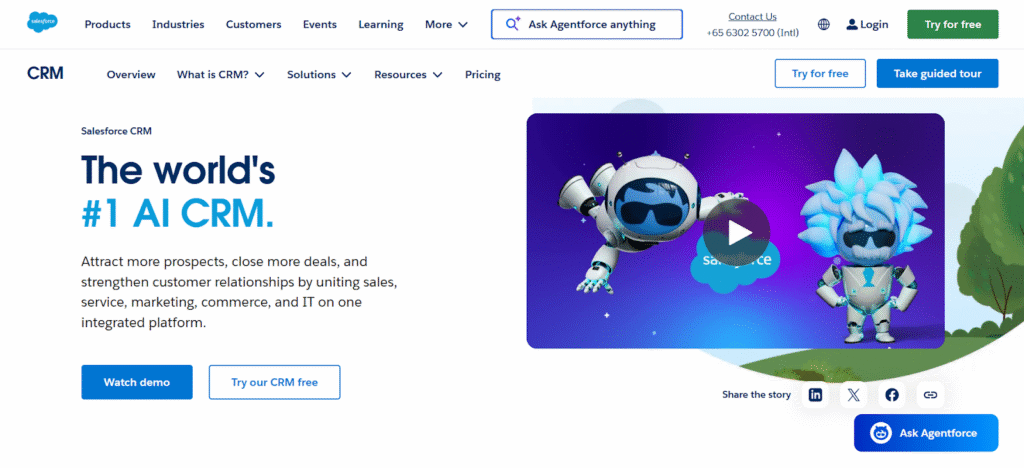The image size is (1024, 468).
Task: Click the Login person icon
Action: (851, 24)
